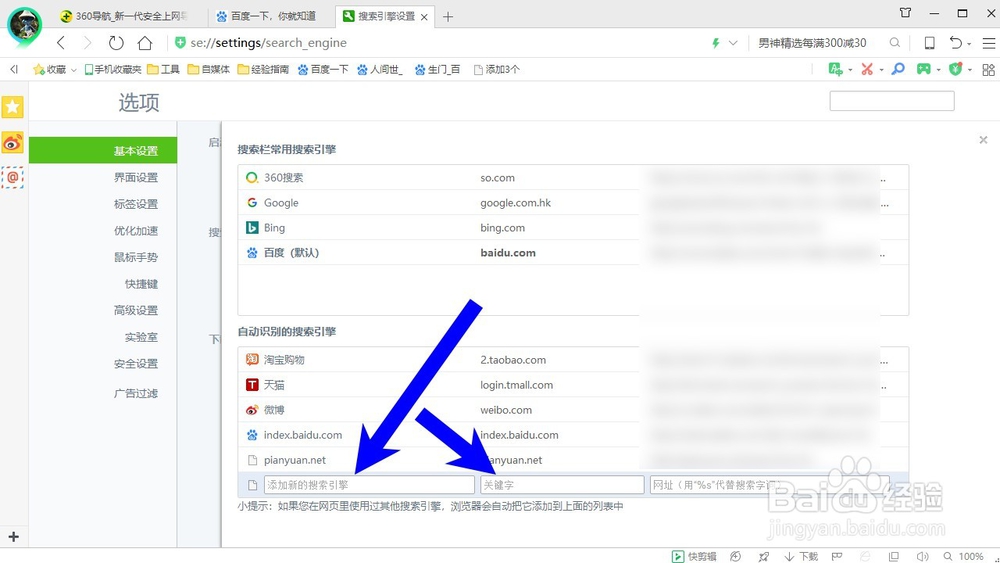The image size is (1000, 563).
Task: Click the green translate icon
Action: (835, 69)
